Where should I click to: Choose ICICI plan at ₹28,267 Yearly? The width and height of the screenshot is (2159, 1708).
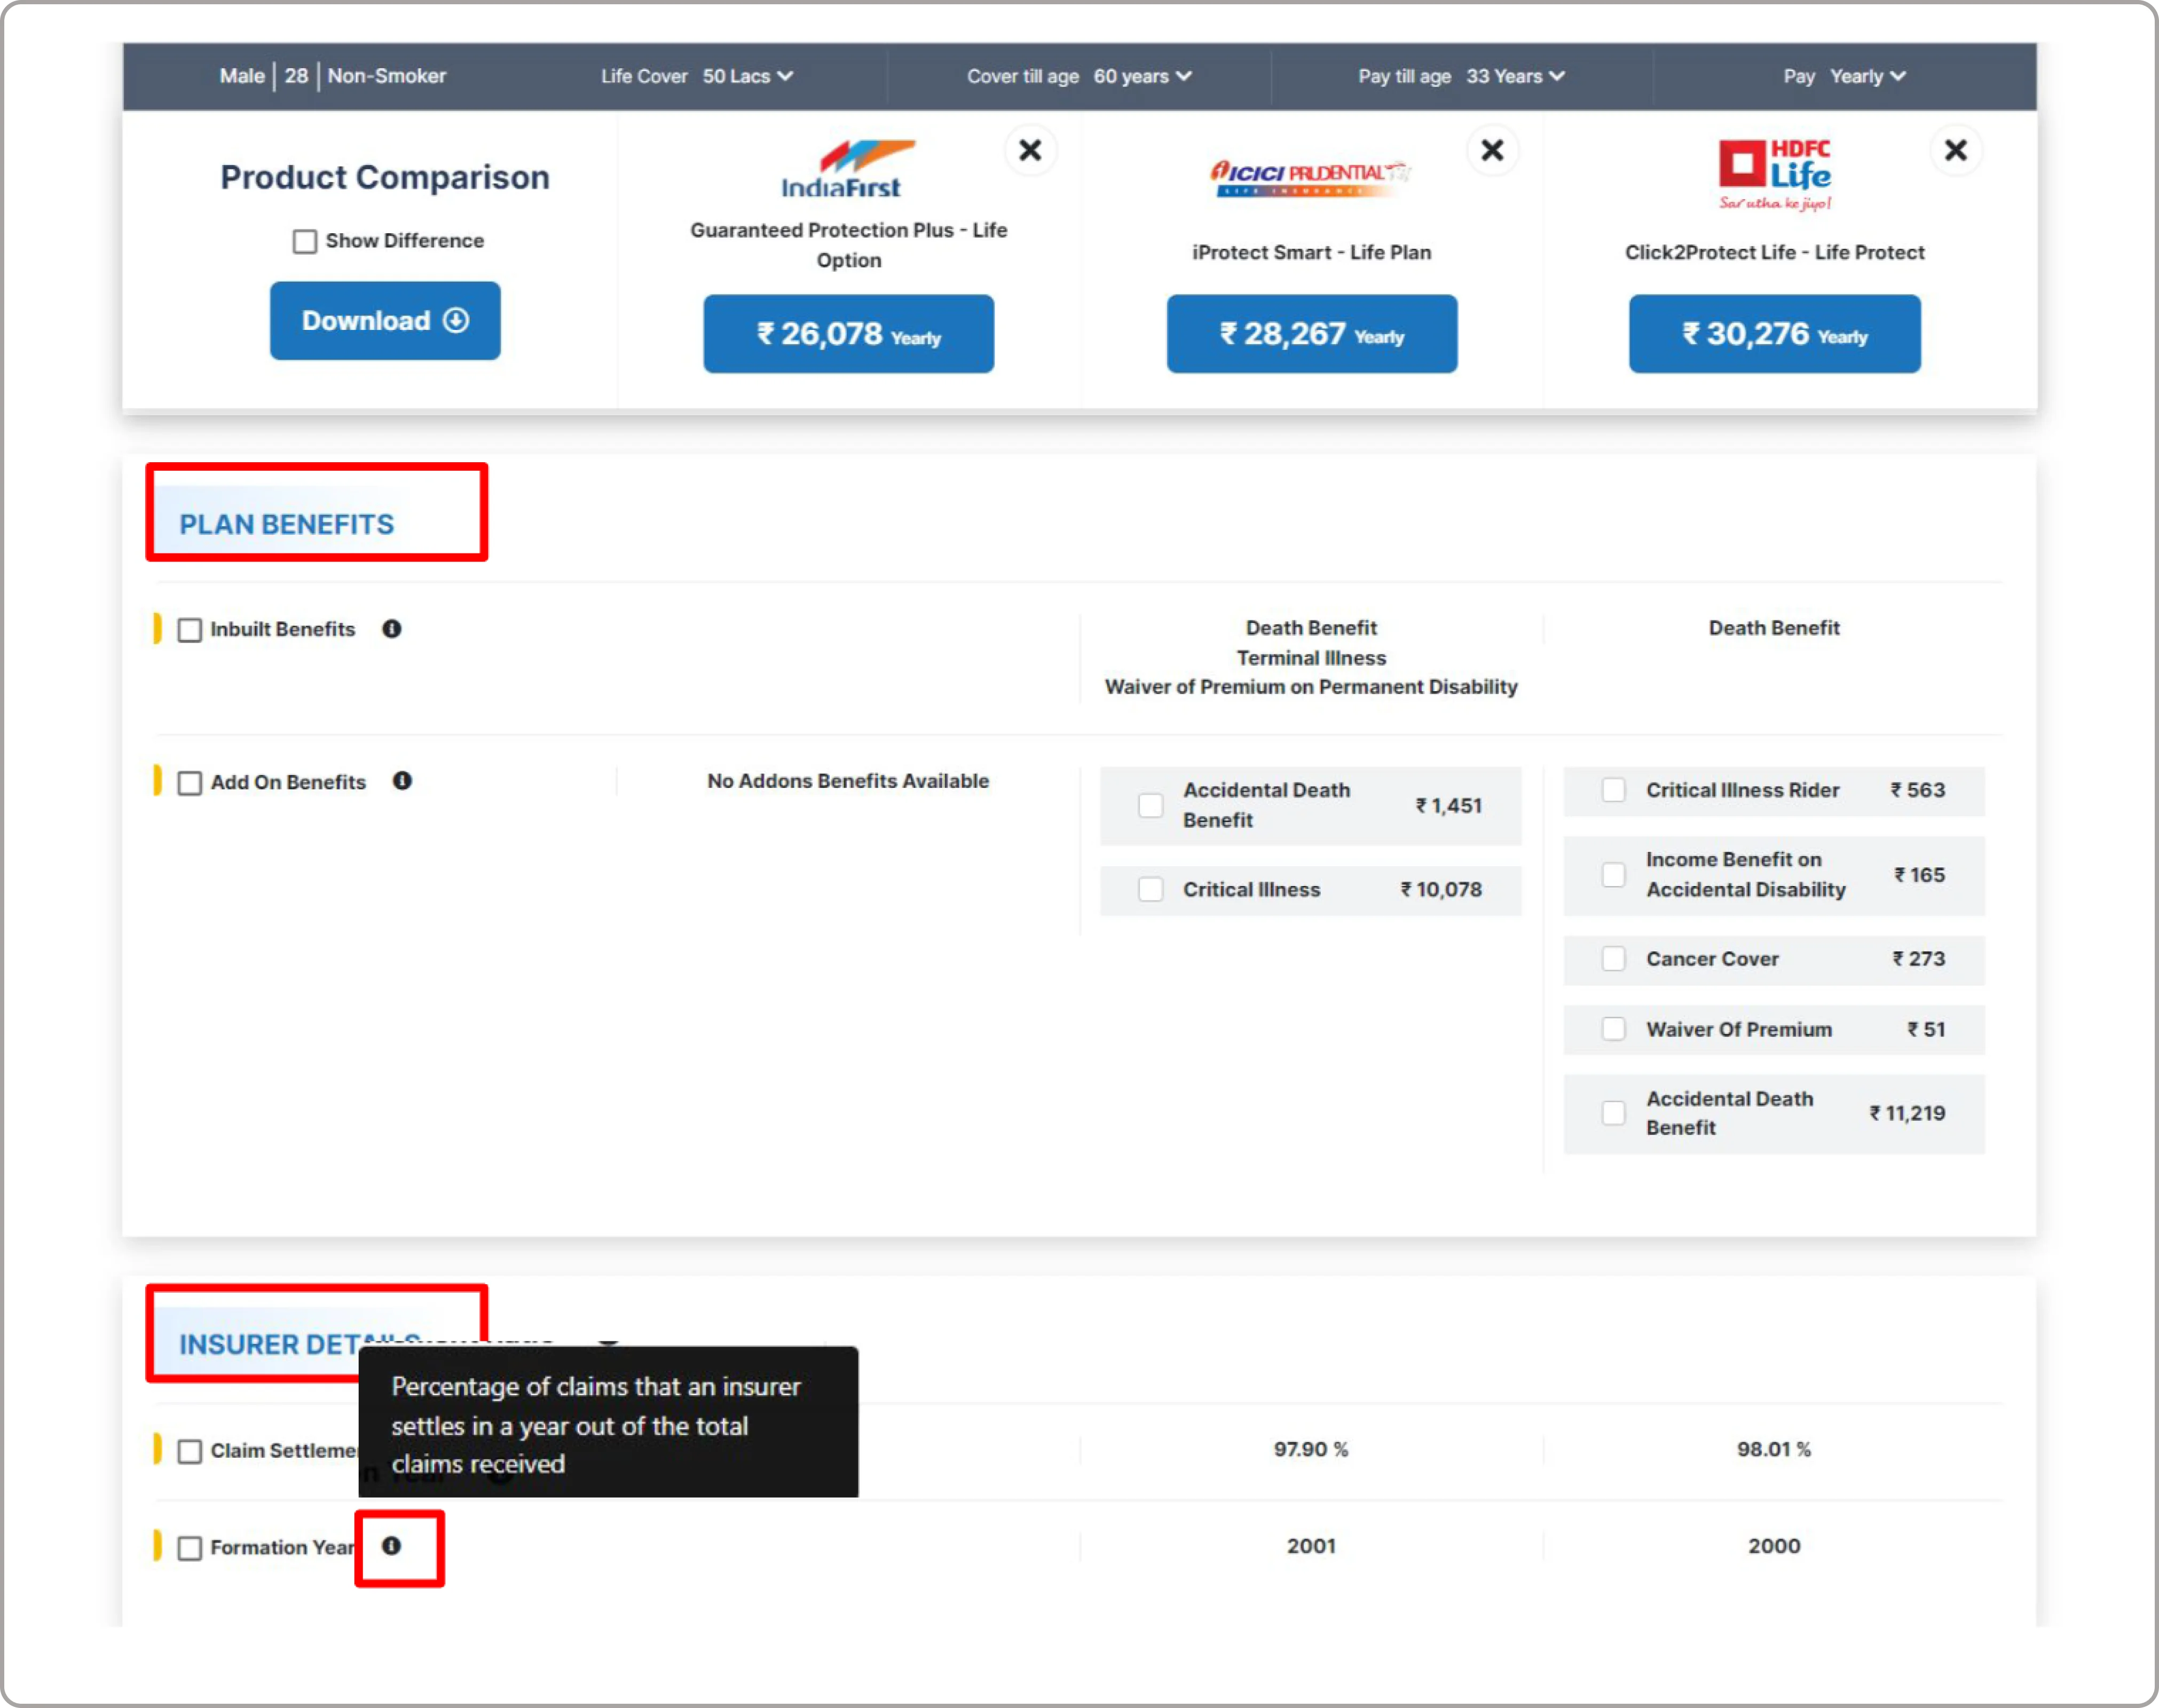pyautogui.click(x=1311, y=334)
